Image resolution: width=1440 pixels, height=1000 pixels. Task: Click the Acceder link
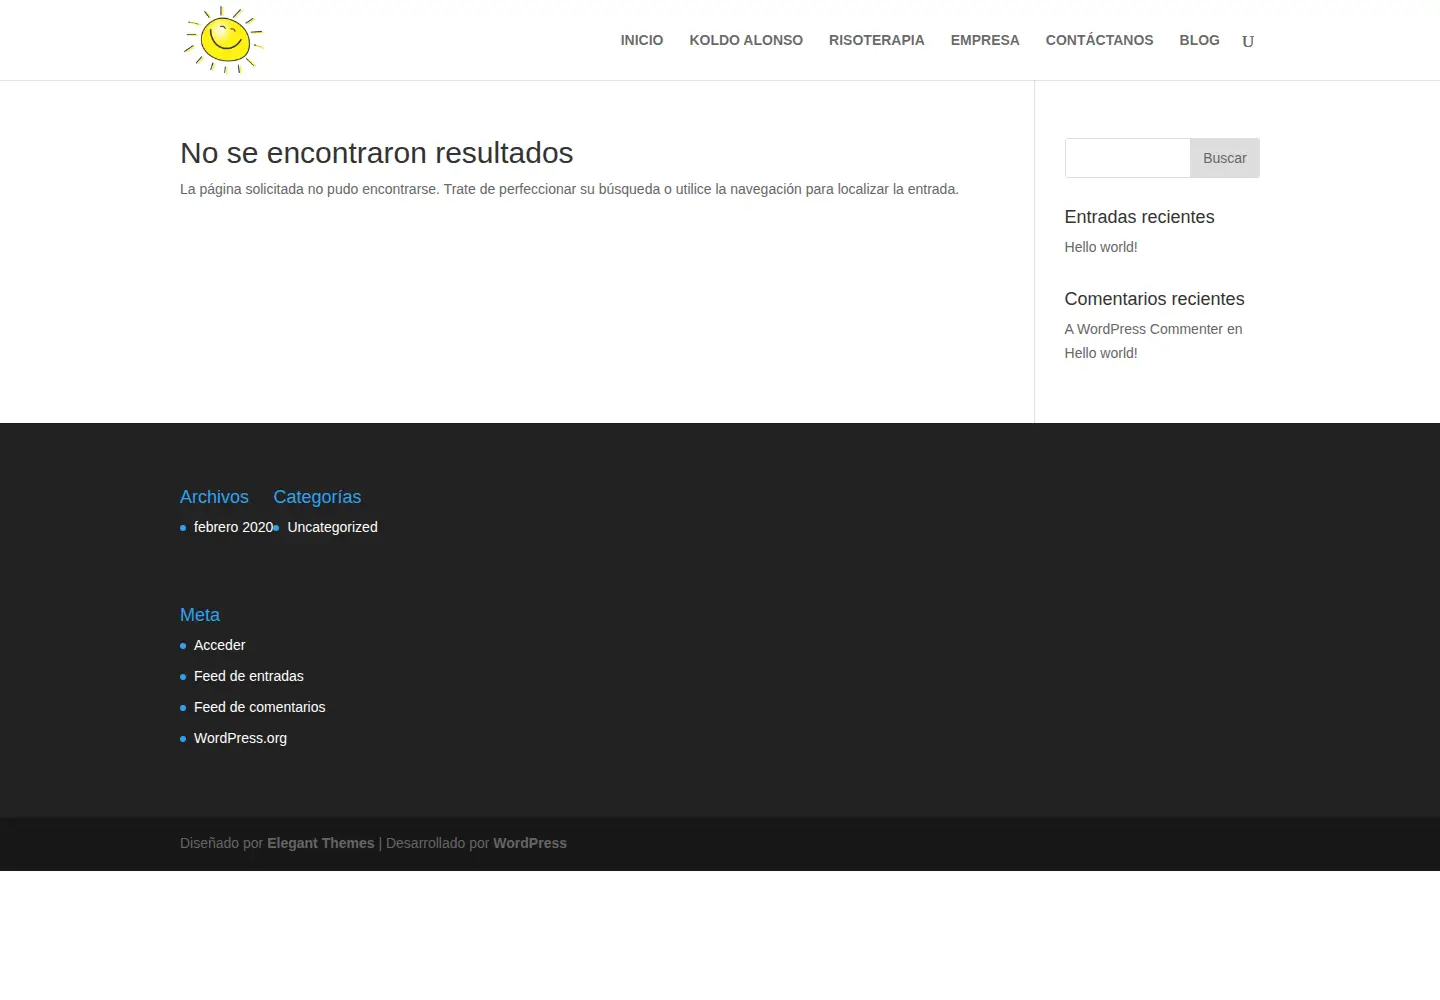tap(219, 645)
